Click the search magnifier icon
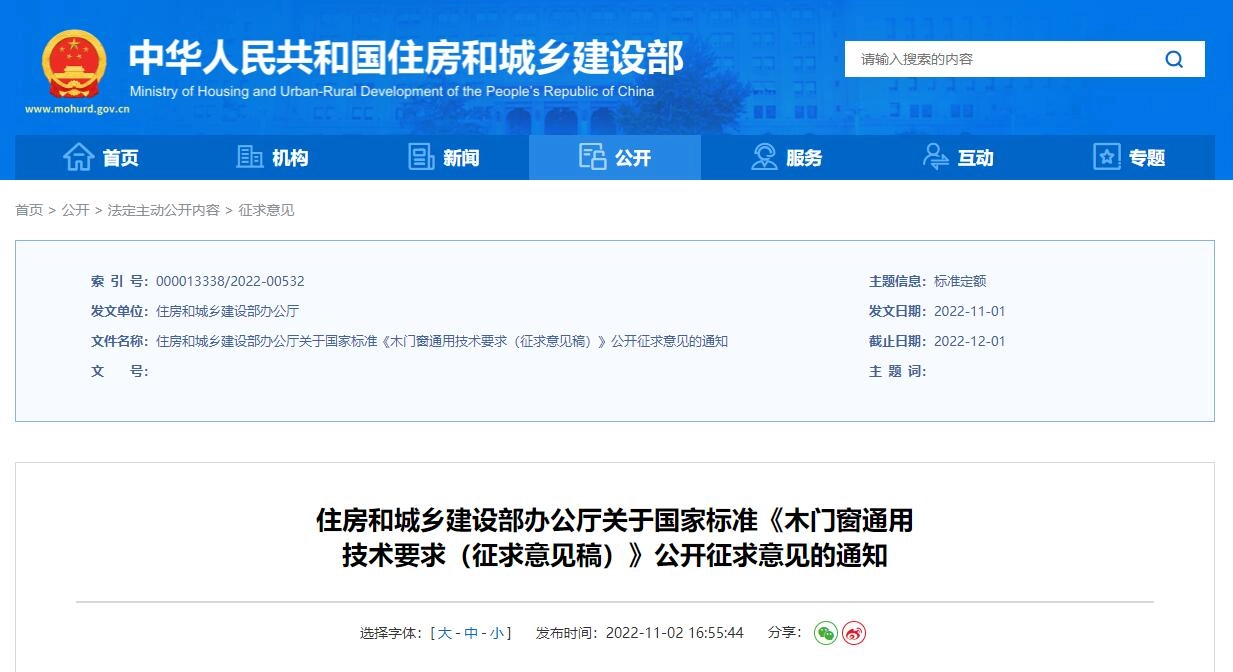The width and height of the screenshot is (1233, 672). (x=1174, y=59)
